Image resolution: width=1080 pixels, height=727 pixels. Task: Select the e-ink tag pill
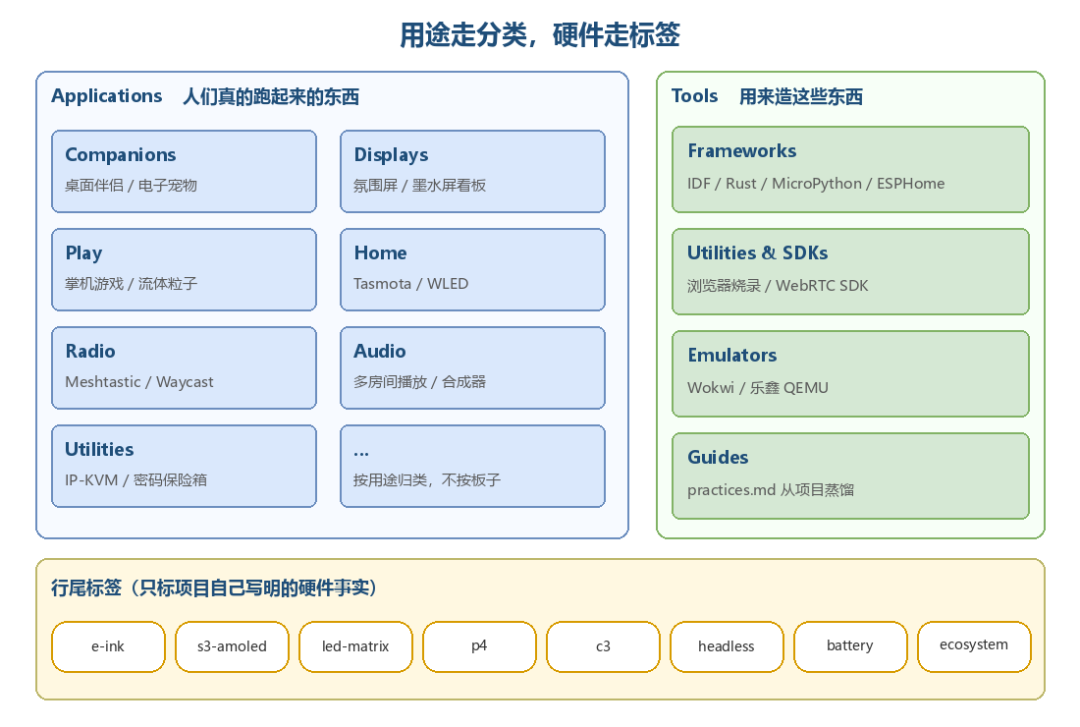(108, 646)
